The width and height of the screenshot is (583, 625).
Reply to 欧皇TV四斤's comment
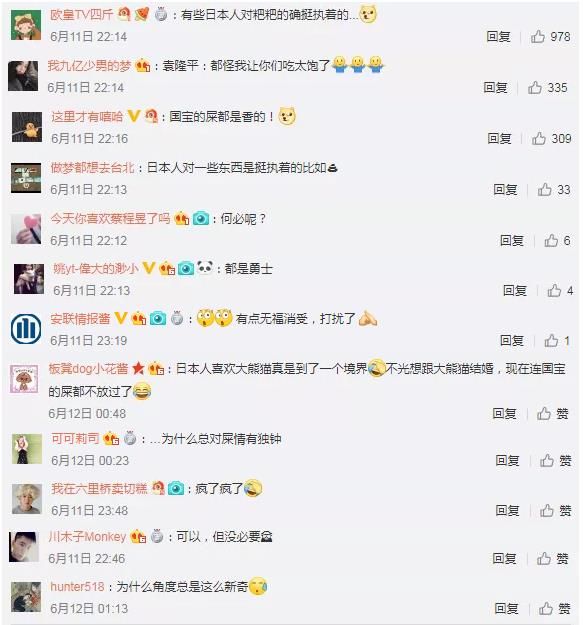tap(498, 37)
